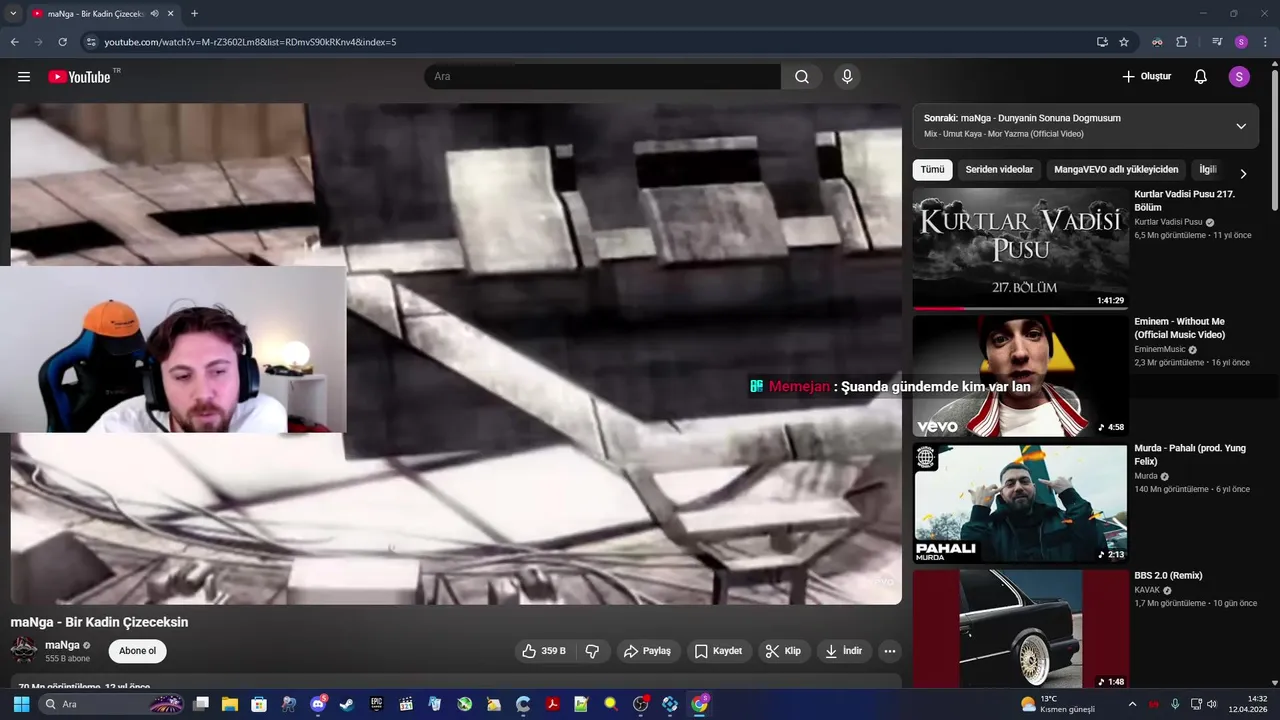1280x720 pixels.
Task: Open the maNga channel avatar
Action: (24, 650)
